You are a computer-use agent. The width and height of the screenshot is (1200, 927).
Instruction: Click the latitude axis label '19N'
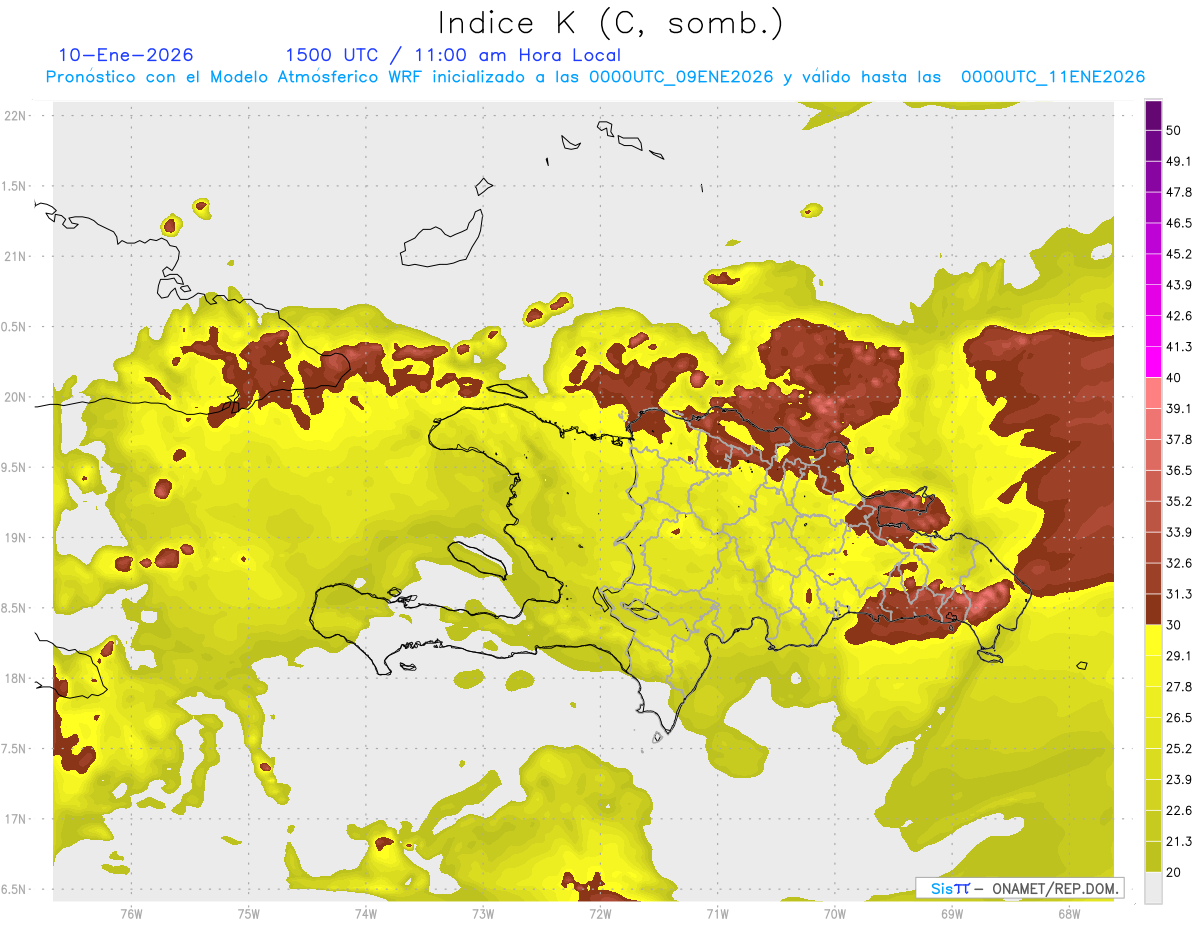tap(17, 538)
